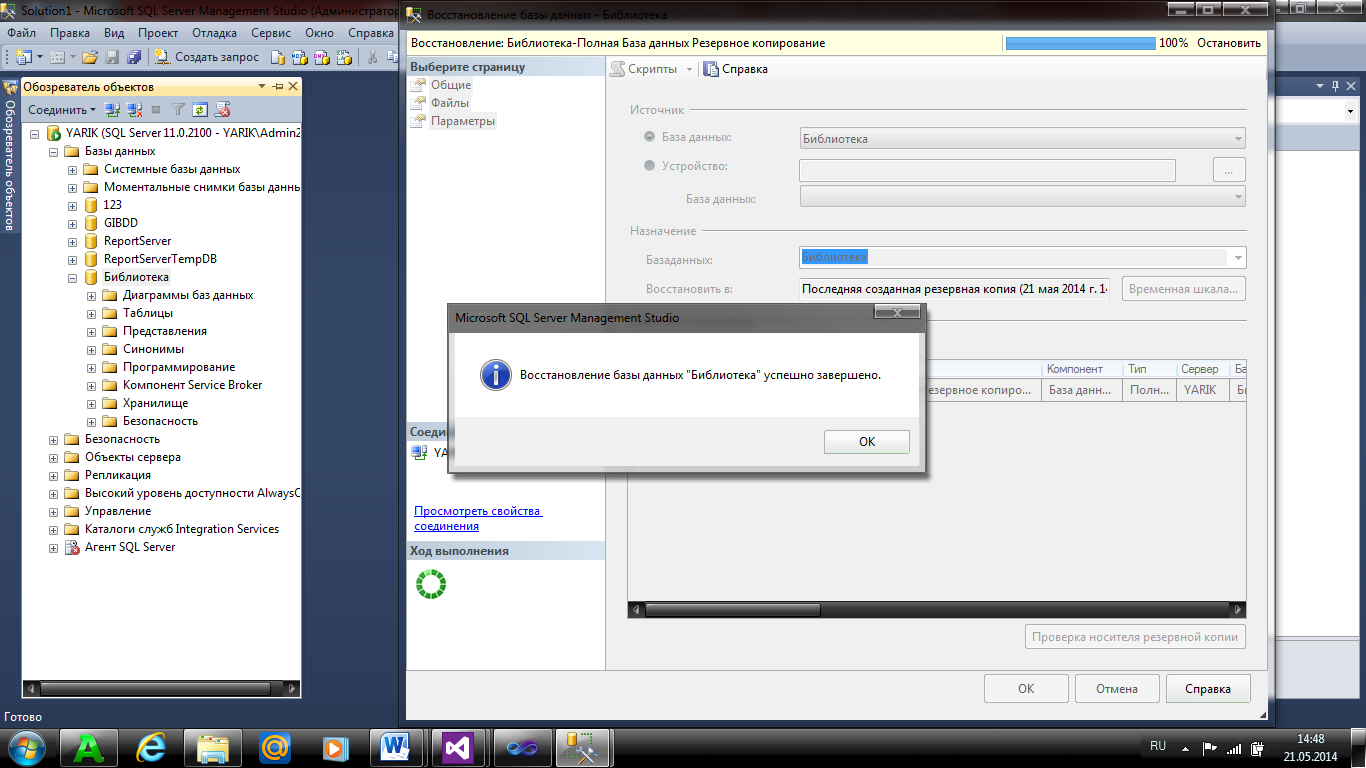Select the База данных source radio button
Image resolution: width=1366 pixels, height=768 pixels.
tap(650, 137)
